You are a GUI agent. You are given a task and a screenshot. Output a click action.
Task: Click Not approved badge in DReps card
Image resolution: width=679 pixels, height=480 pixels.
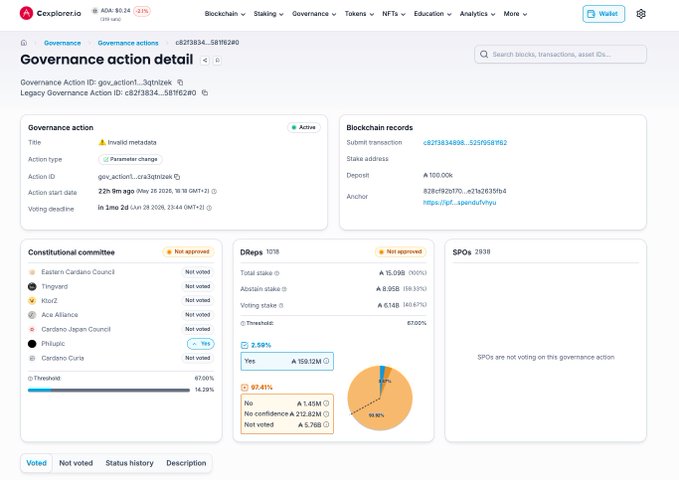coord(401,252)
